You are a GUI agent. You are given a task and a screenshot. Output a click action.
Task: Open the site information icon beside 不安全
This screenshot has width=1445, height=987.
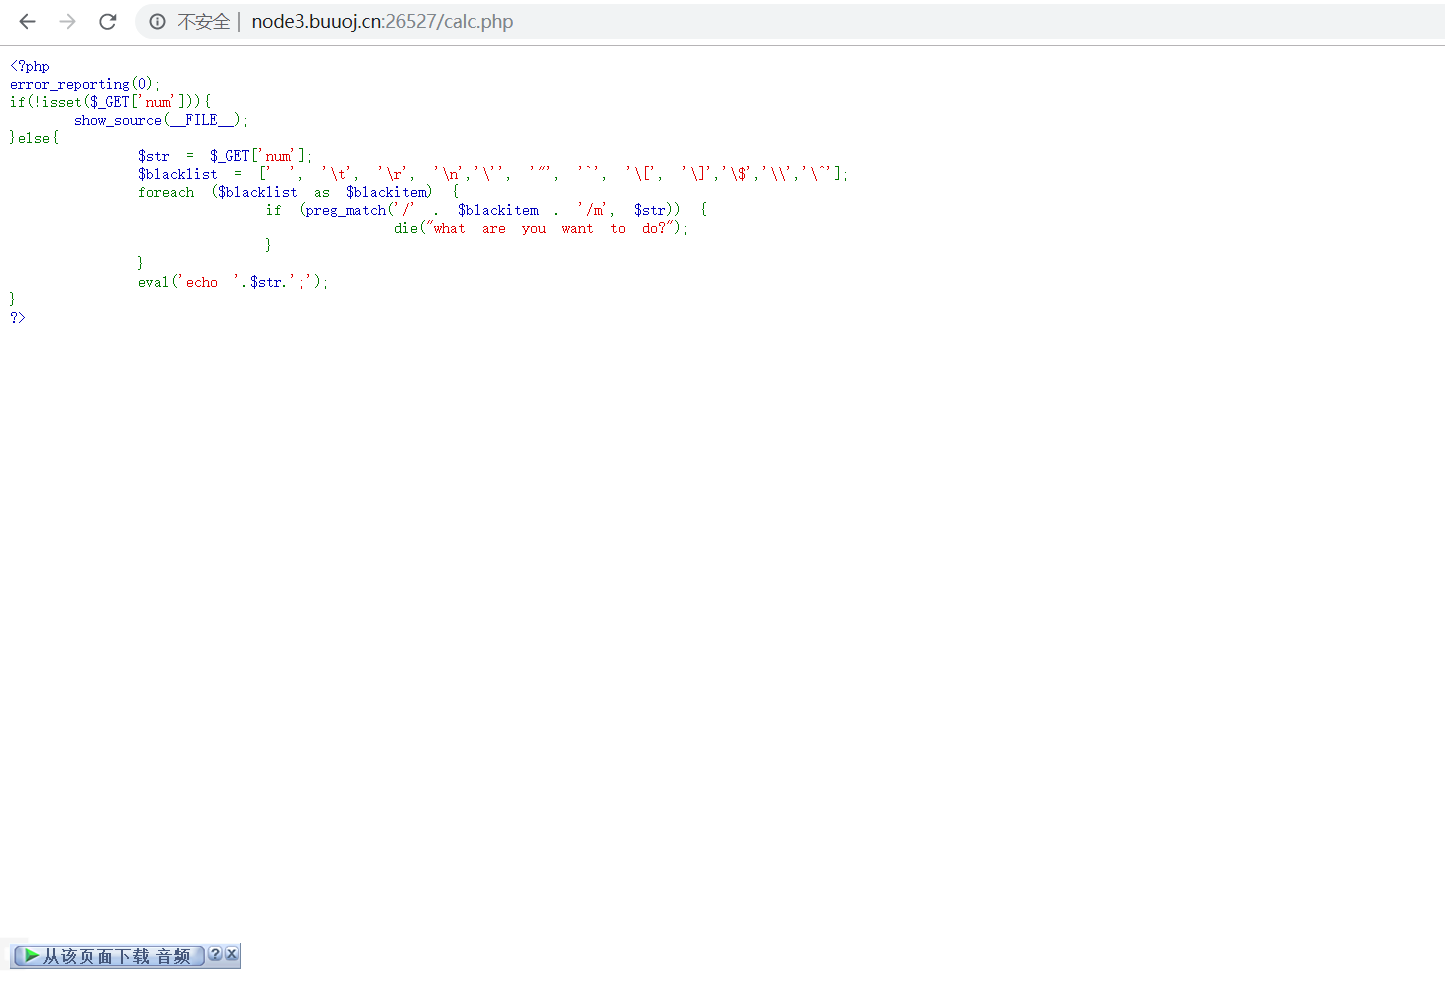(157, 21)
